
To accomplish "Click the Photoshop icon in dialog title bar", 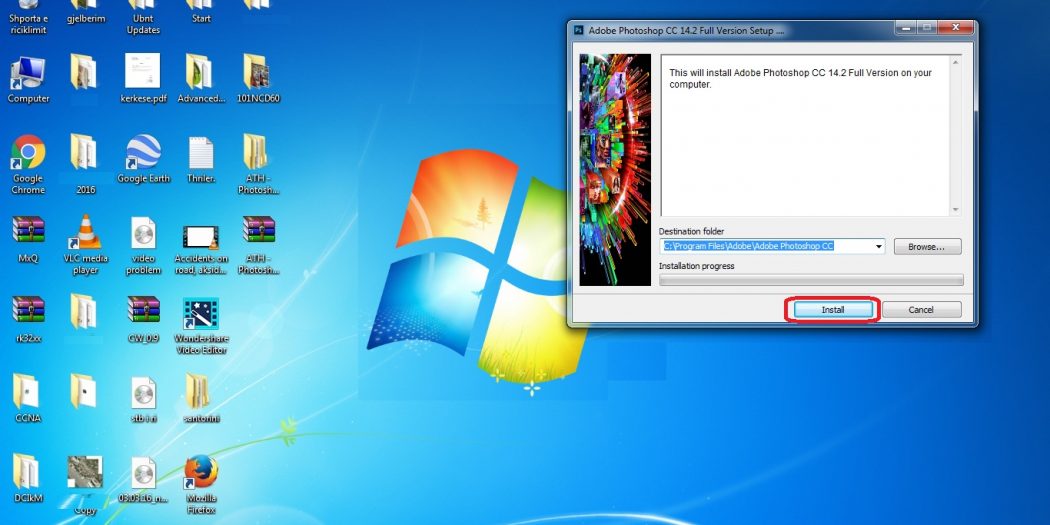I will pyautogui.click(x=579, y=31).
